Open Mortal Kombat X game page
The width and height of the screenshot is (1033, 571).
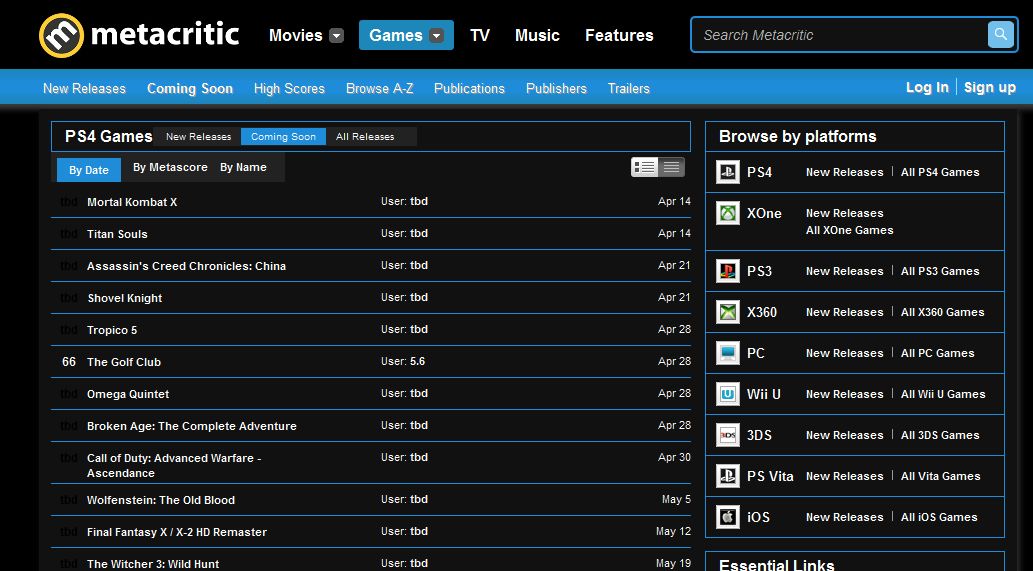pyautogui.click(x=132, y=202)
